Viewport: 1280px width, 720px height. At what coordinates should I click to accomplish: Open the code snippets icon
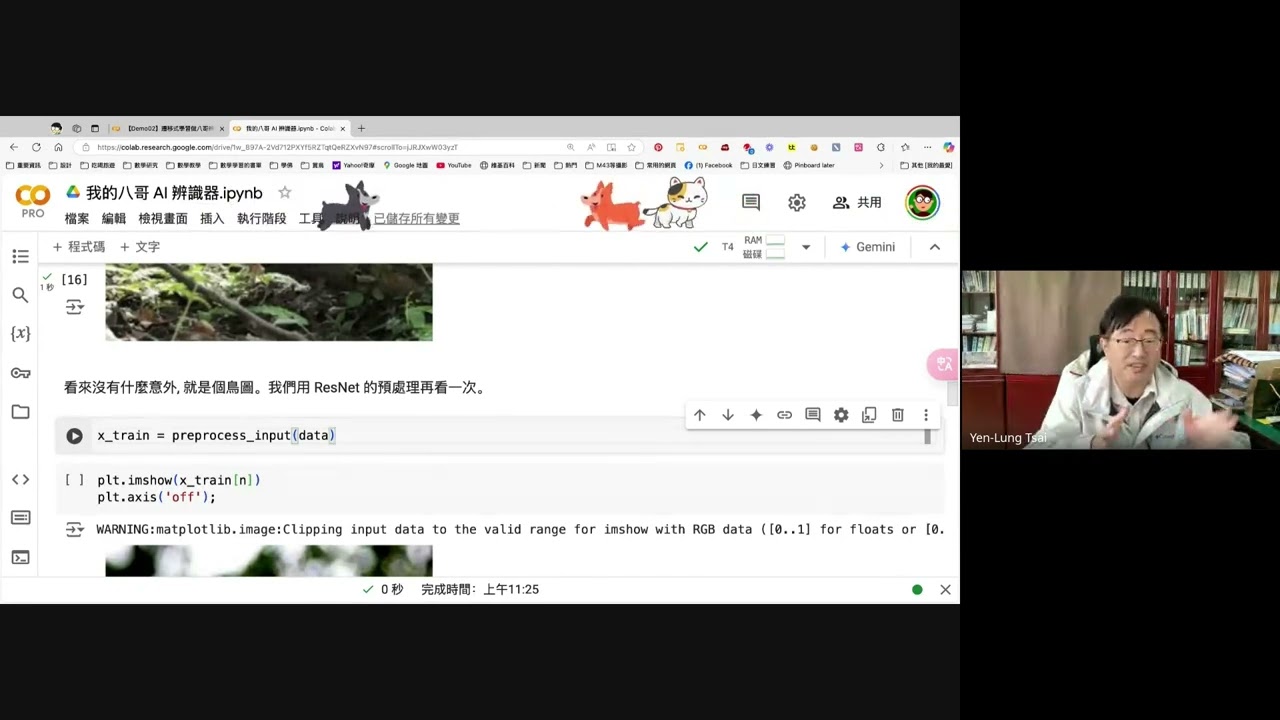(x=20, y=479)
